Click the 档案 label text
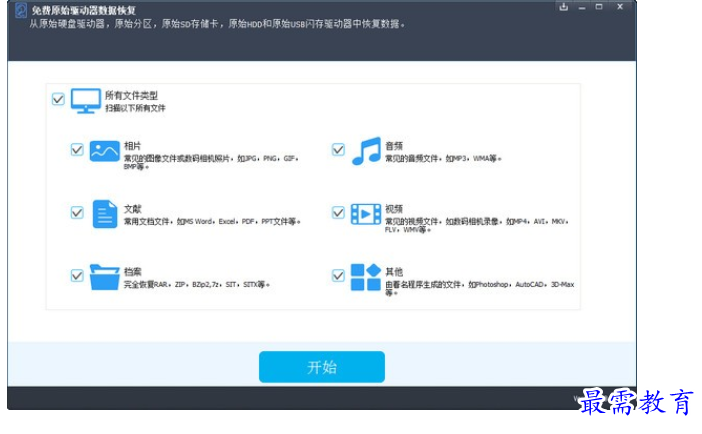 click(x=133, y=272)
